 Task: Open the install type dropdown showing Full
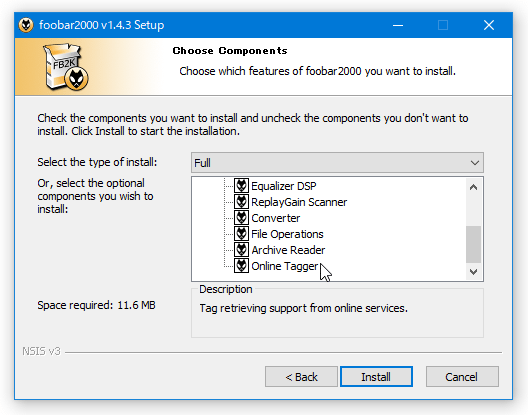click(337, 163)
